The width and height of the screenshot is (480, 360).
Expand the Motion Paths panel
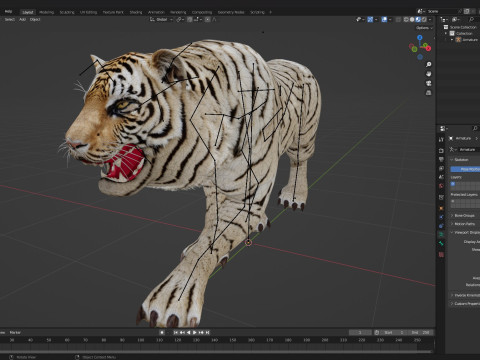464,224
